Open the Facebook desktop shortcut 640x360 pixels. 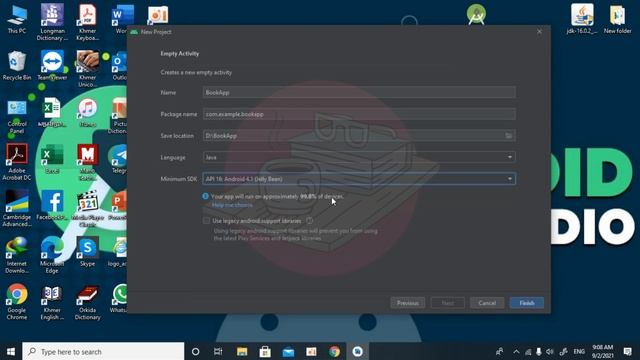click(x=52, y=206)
